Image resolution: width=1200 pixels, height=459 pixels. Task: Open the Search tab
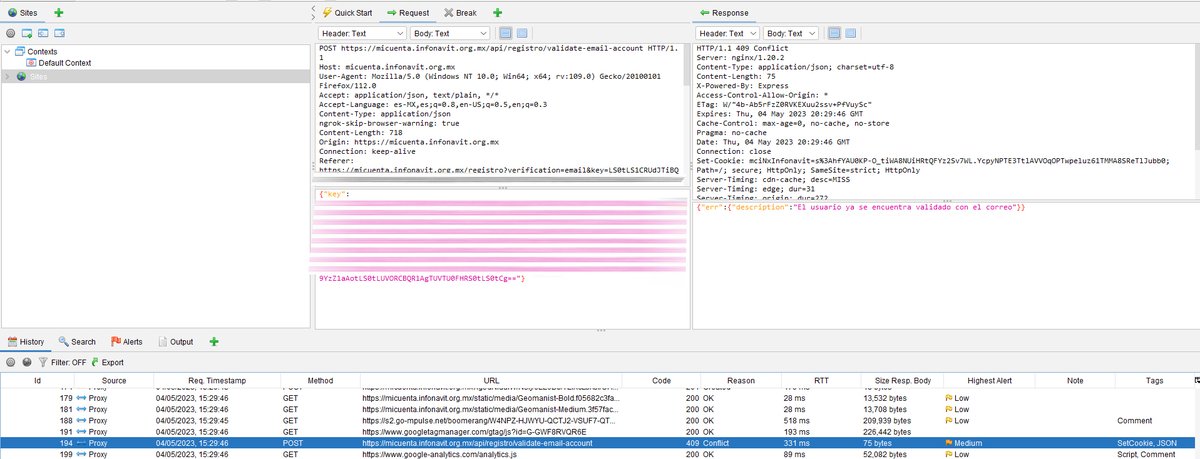click(77, 342)
